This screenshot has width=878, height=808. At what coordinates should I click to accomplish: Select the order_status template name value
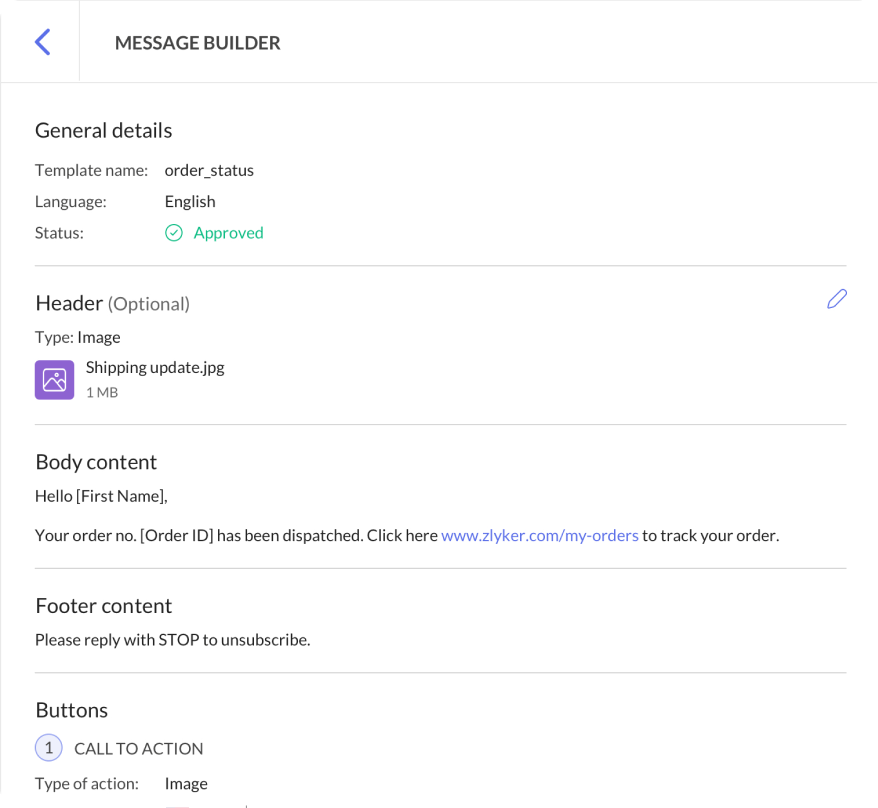[x=209, y=170]
